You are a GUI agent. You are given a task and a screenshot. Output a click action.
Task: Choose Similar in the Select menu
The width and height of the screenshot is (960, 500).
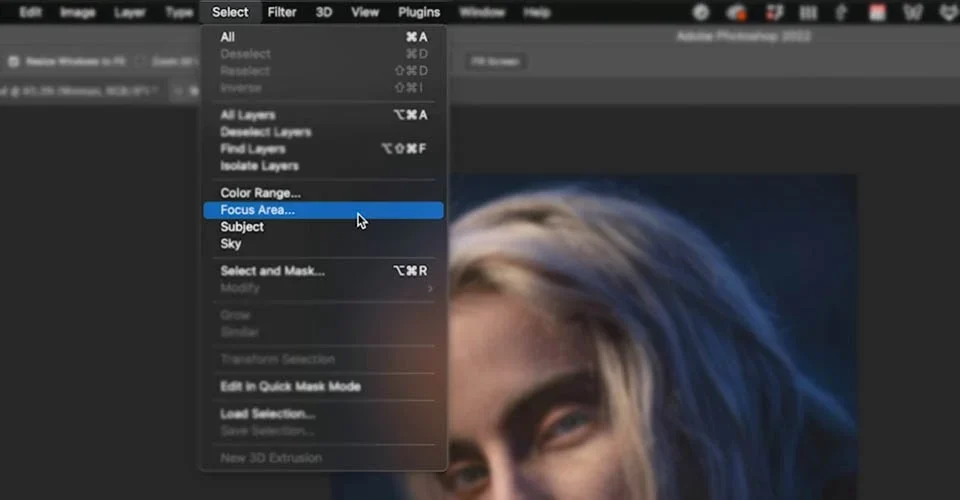point(323,332)
